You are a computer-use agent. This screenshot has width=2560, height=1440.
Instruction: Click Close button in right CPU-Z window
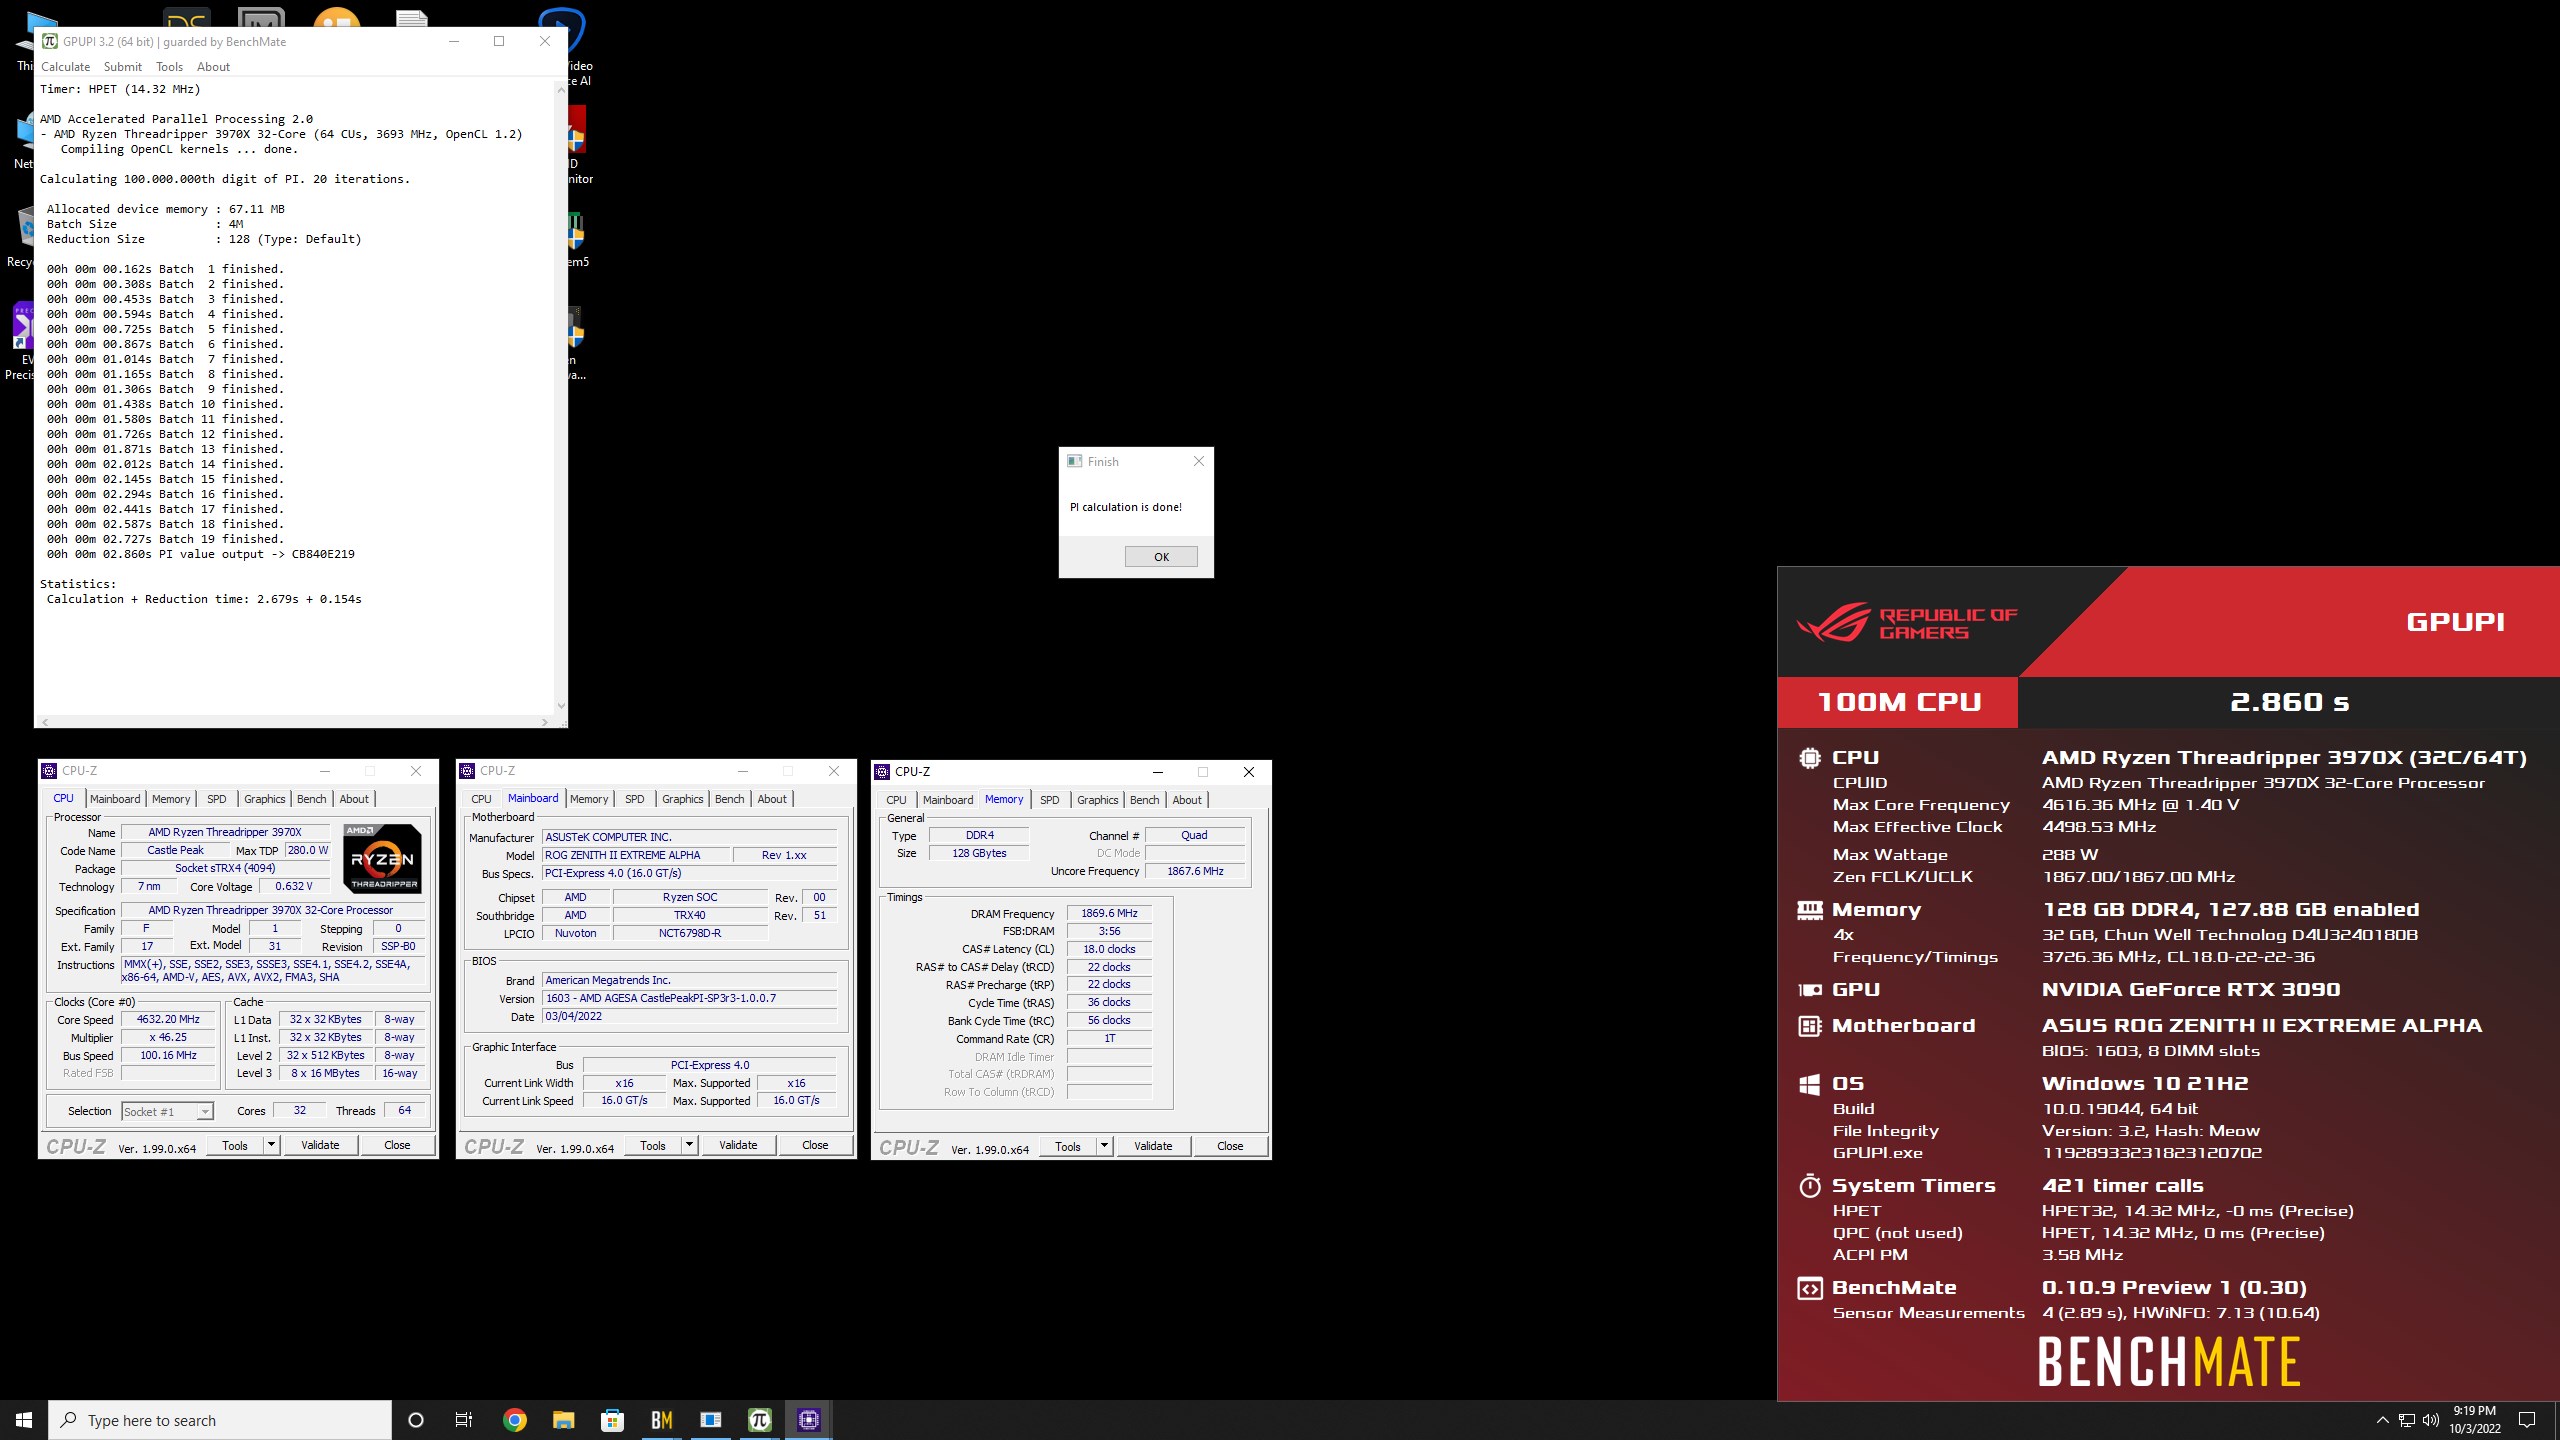(1230, 1147)
